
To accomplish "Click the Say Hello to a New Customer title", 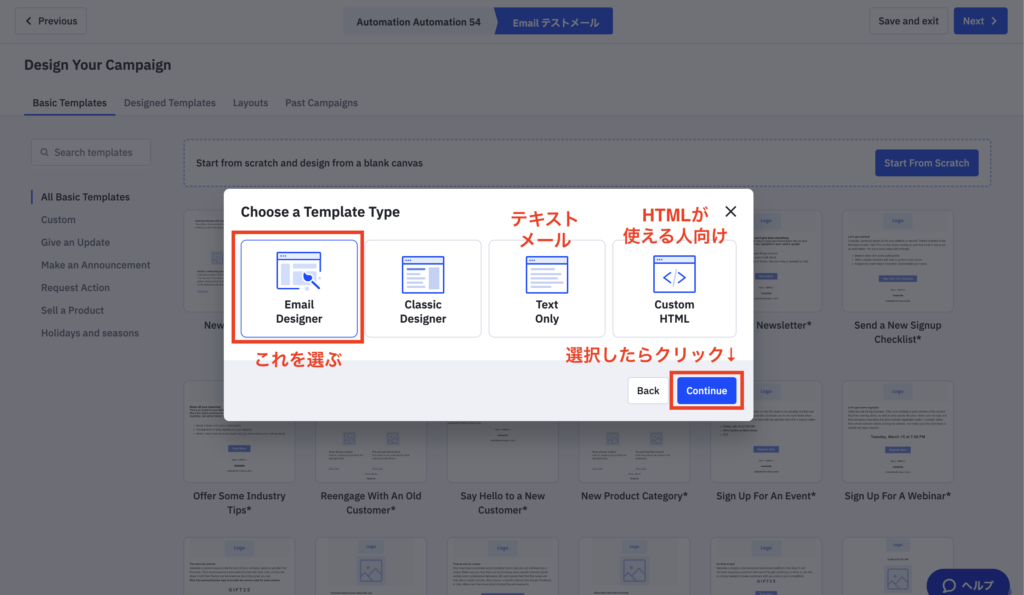I will point(502,503).
